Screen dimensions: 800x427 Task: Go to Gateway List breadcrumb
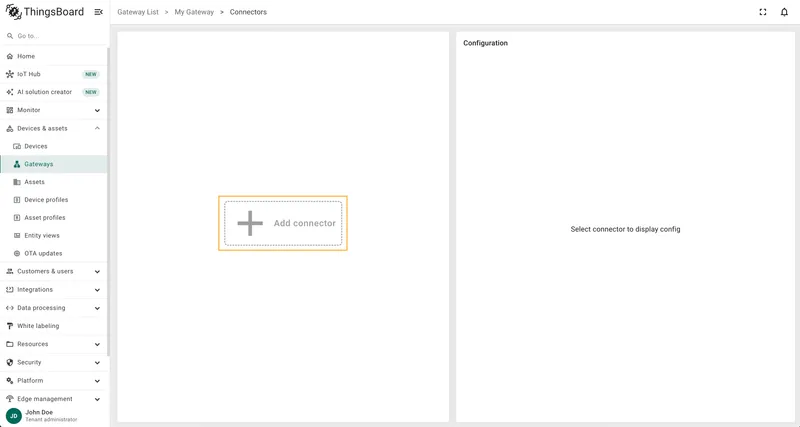coord(138,12)
